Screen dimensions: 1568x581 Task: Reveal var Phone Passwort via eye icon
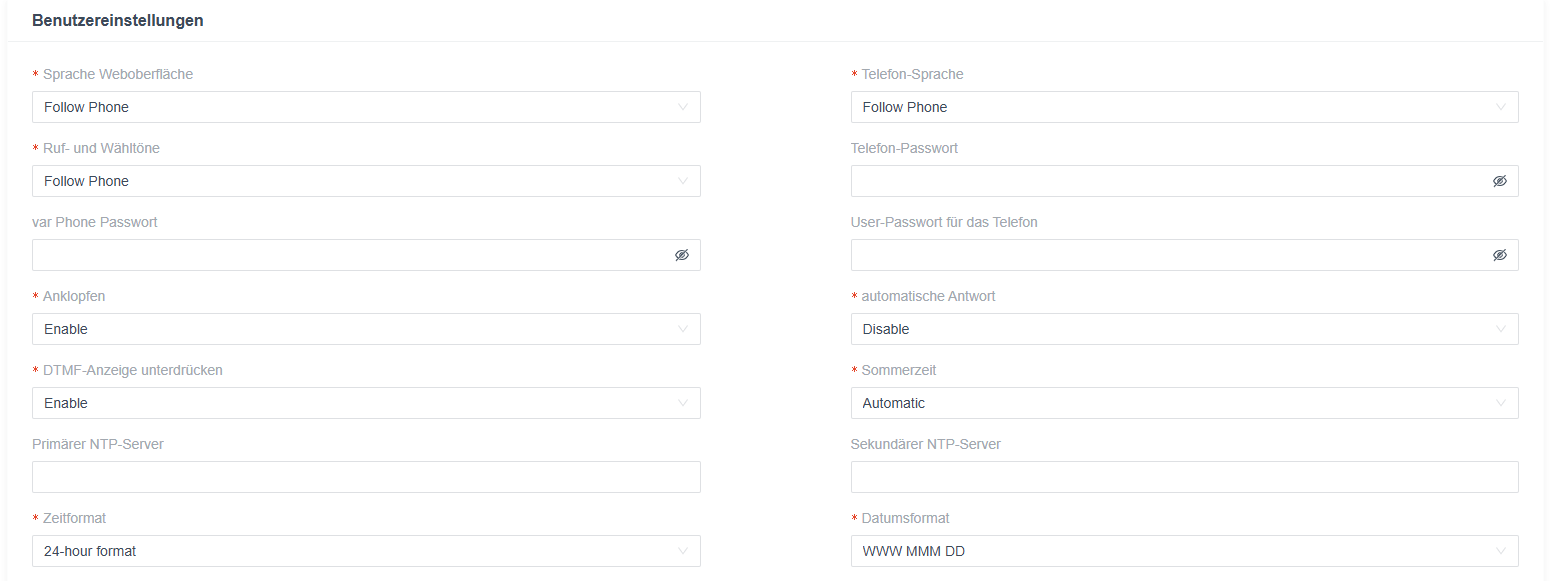tap(682, 255)
